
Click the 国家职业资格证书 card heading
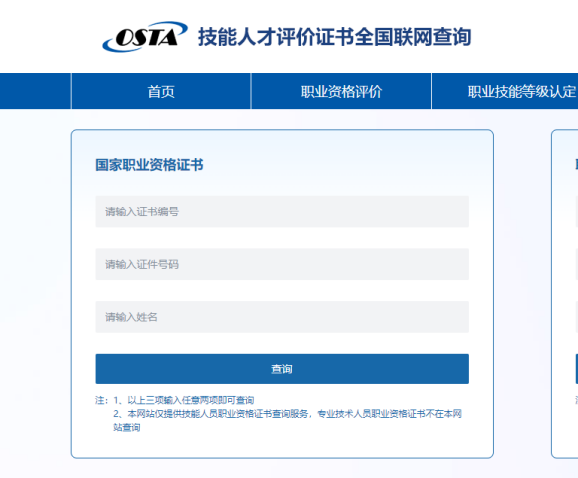coord(149,165)
